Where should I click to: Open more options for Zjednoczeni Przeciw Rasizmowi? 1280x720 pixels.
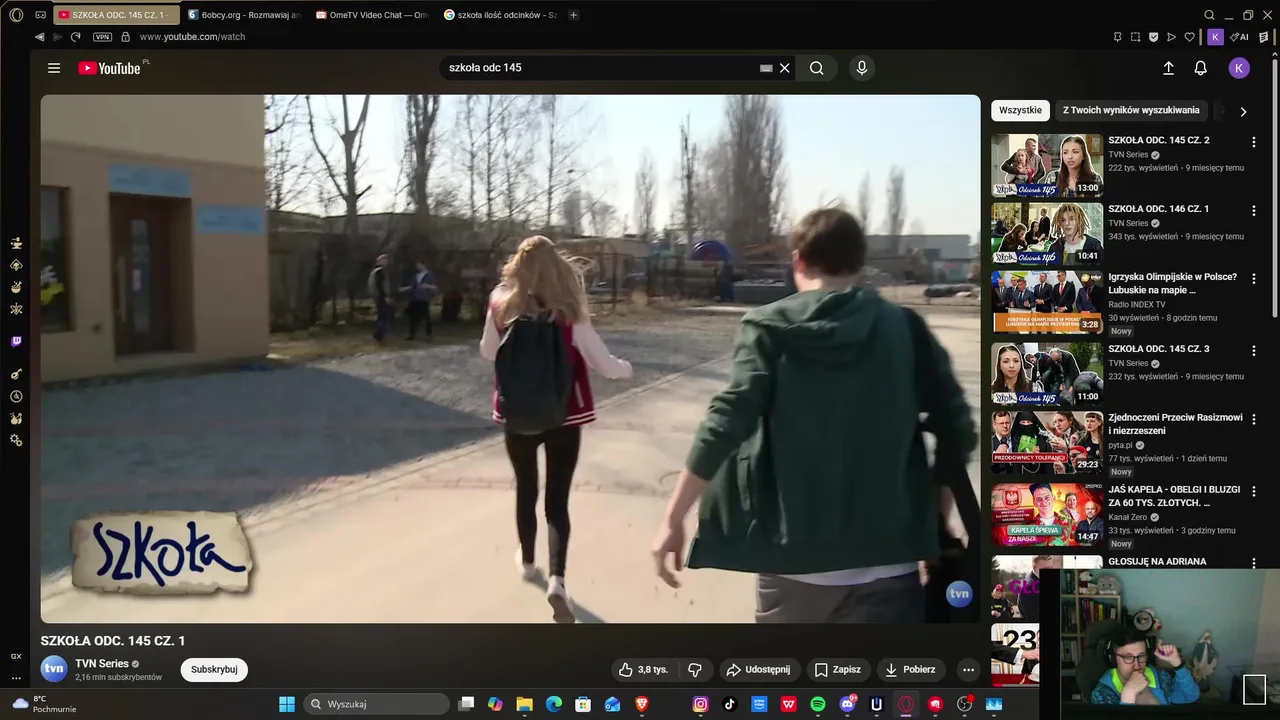[1253, 419]
